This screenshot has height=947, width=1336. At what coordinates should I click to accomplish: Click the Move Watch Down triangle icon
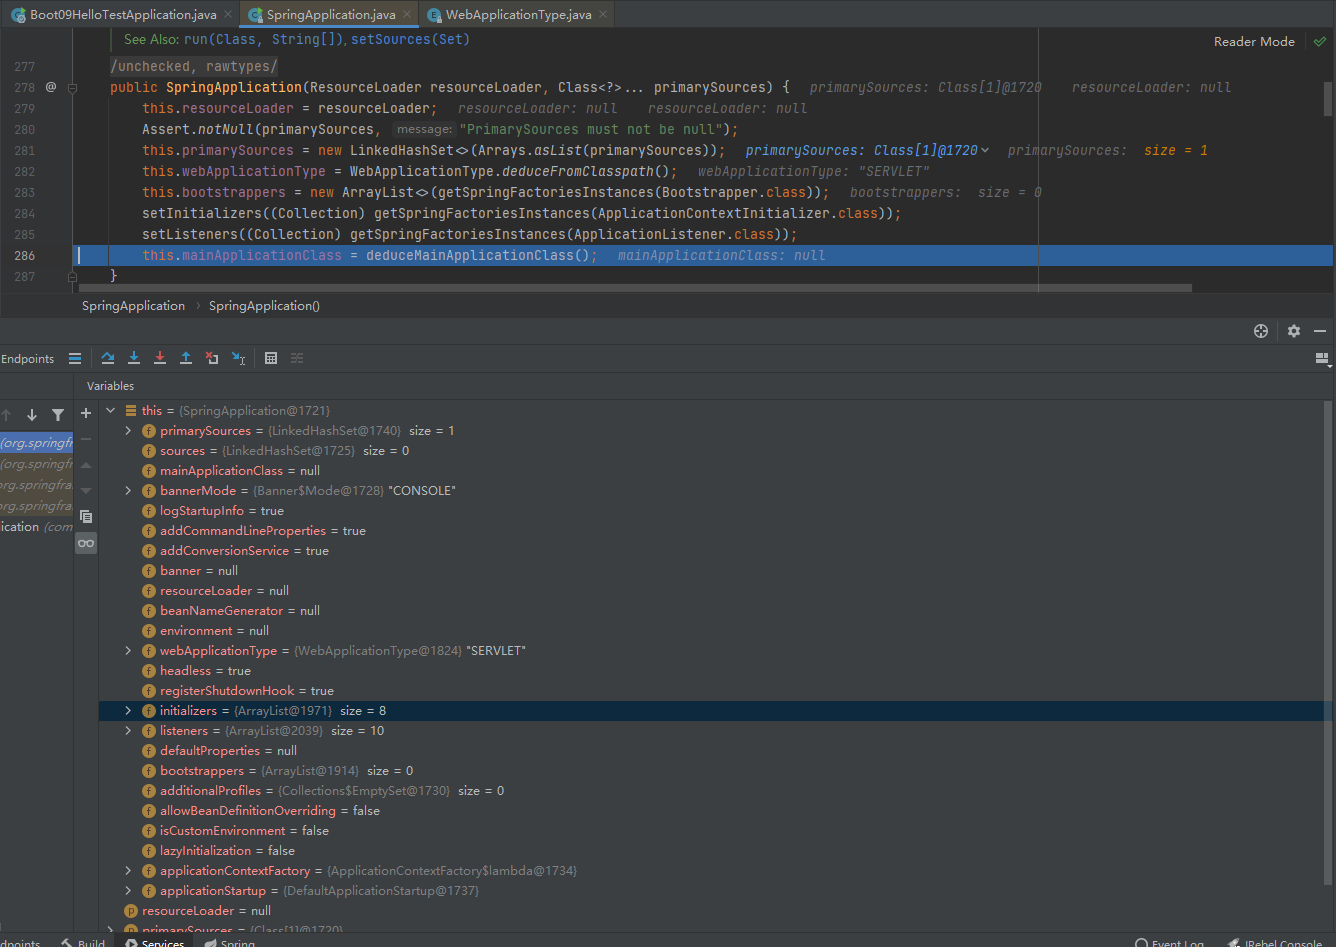[86, 491]
